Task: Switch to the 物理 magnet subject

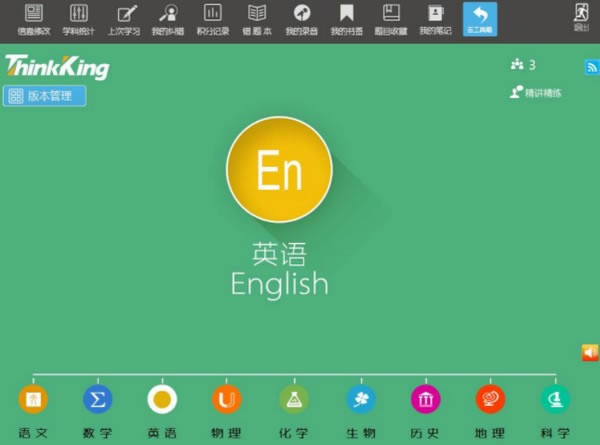Action: (226, 400)
